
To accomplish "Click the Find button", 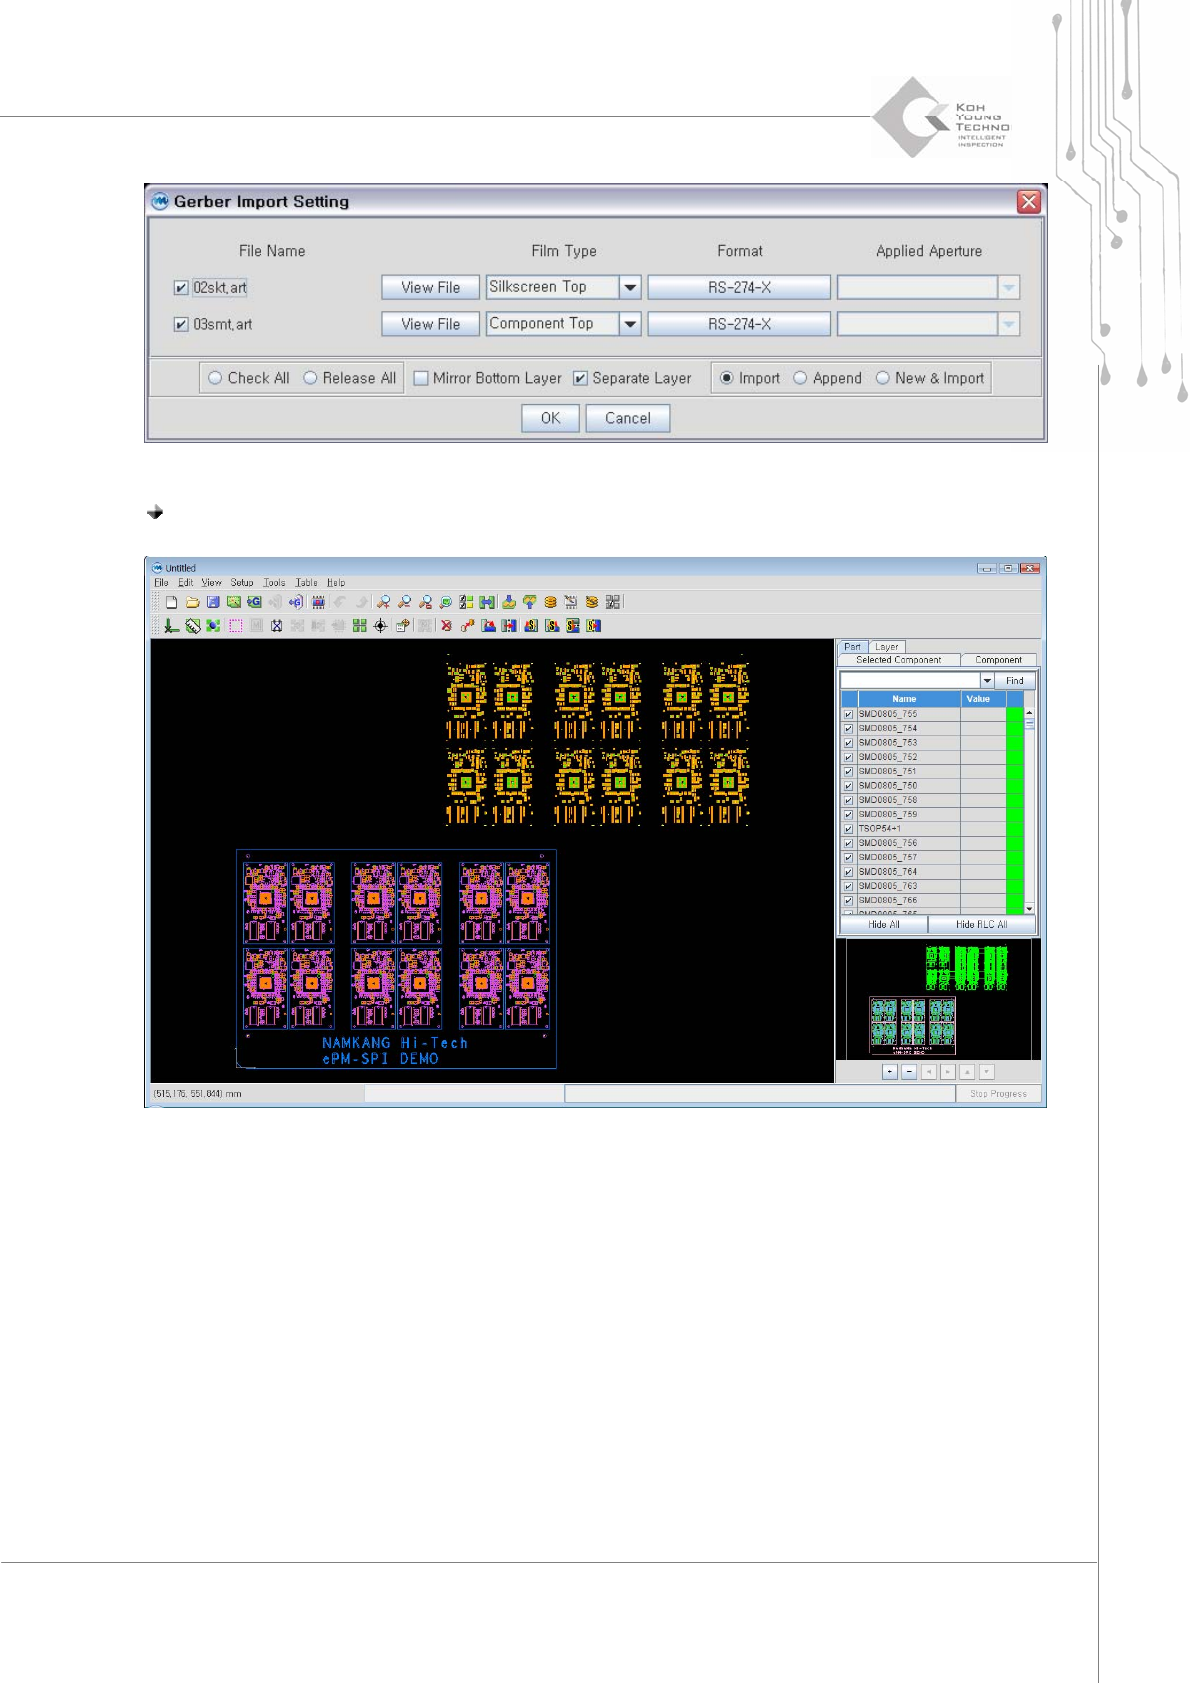I will point(1015,681).
